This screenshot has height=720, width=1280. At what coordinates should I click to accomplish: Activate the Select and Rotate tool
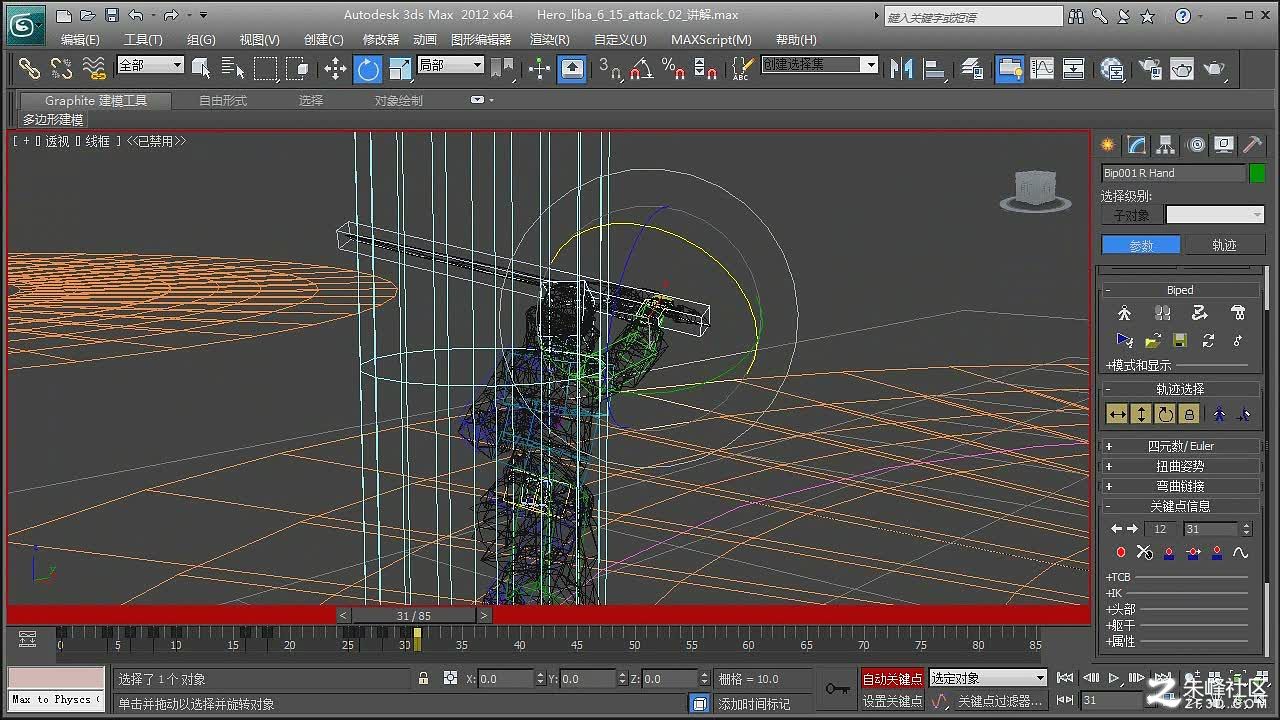pos(368,68)
